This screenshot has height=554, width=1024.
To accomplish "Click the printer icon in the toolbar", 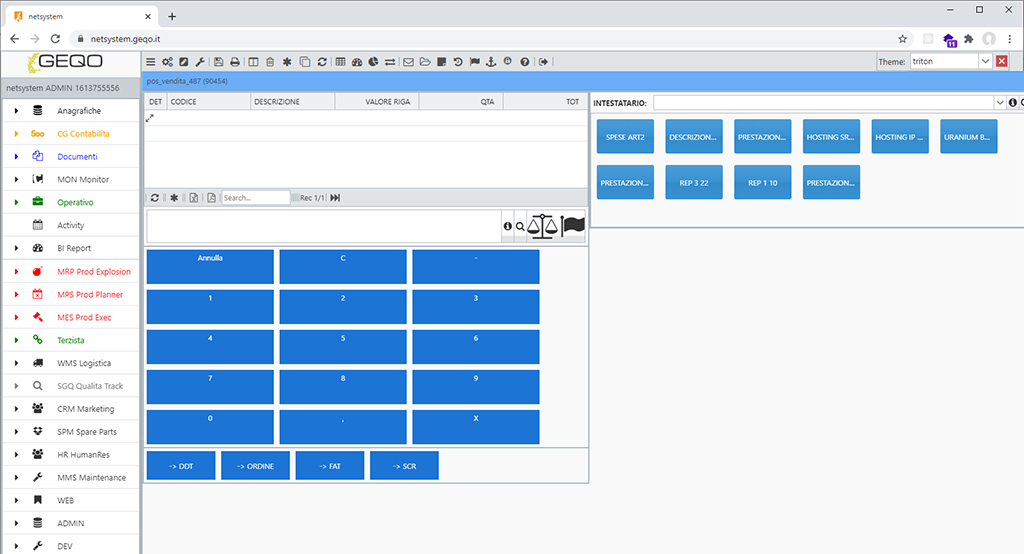I will 234,62.
